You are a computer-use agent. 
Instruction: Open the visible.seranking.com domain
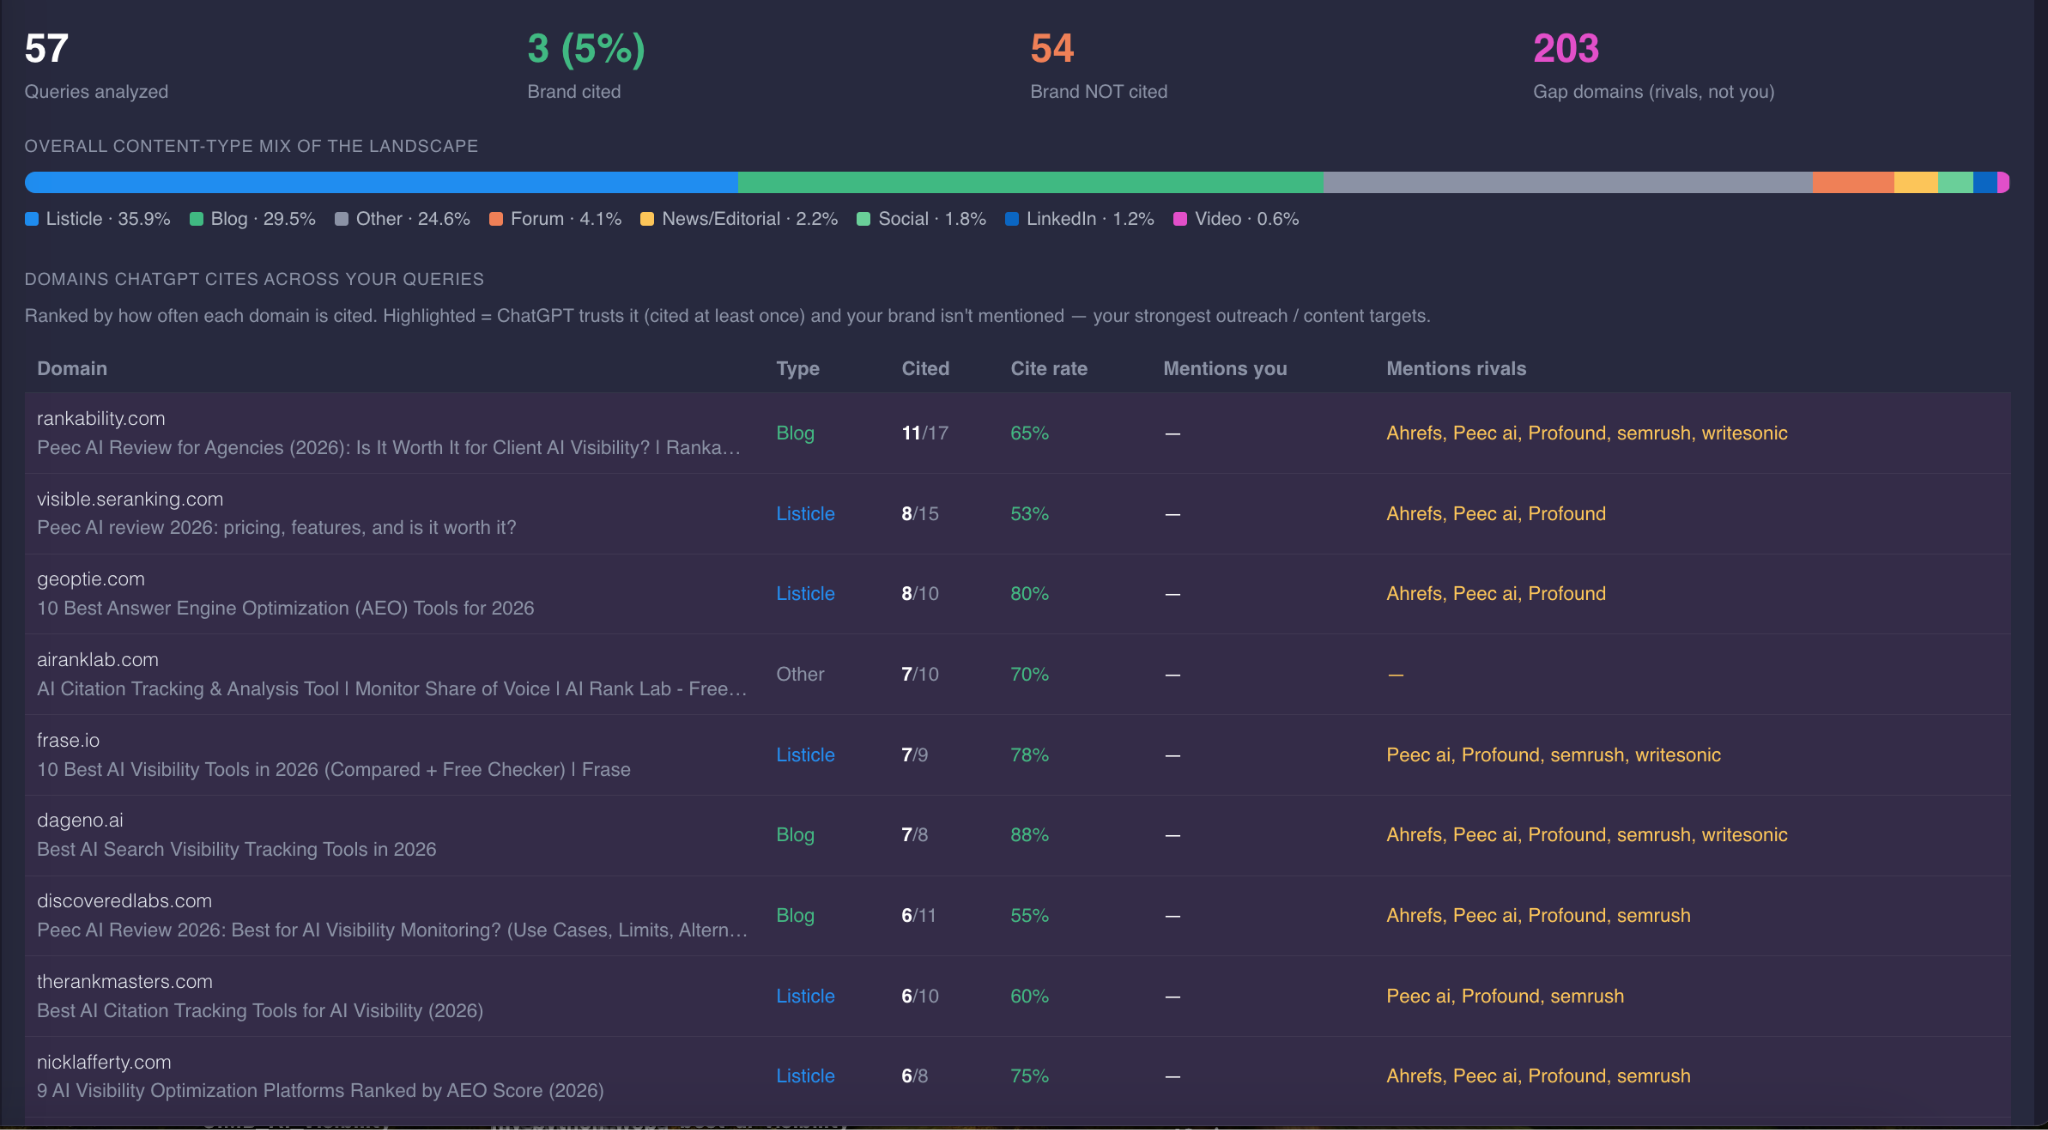point(130,499)
